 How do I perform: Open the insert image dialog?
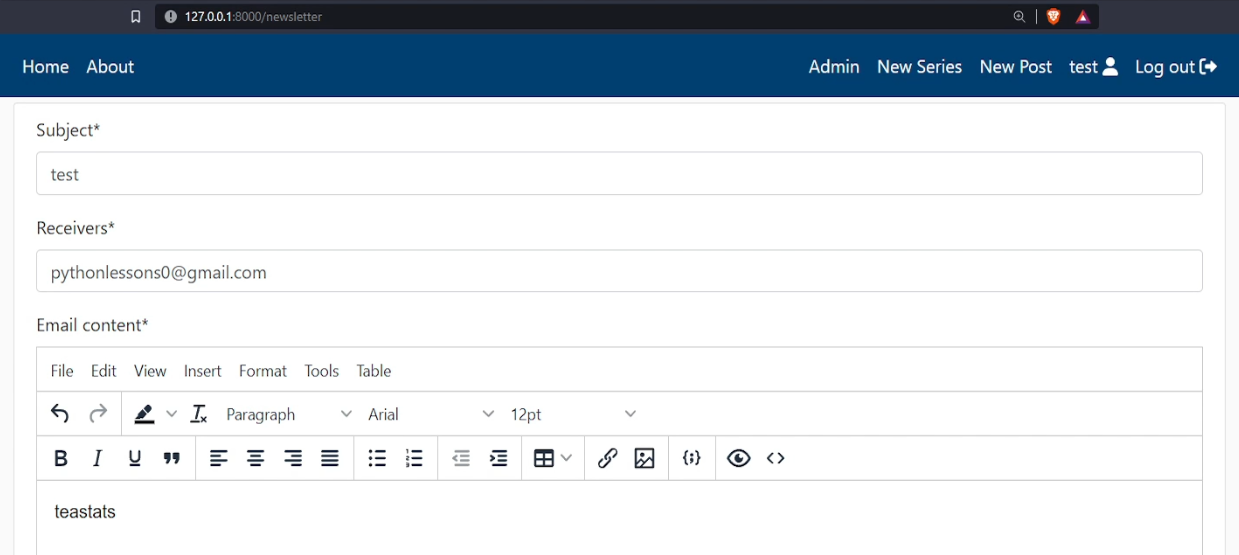[644, 458]
